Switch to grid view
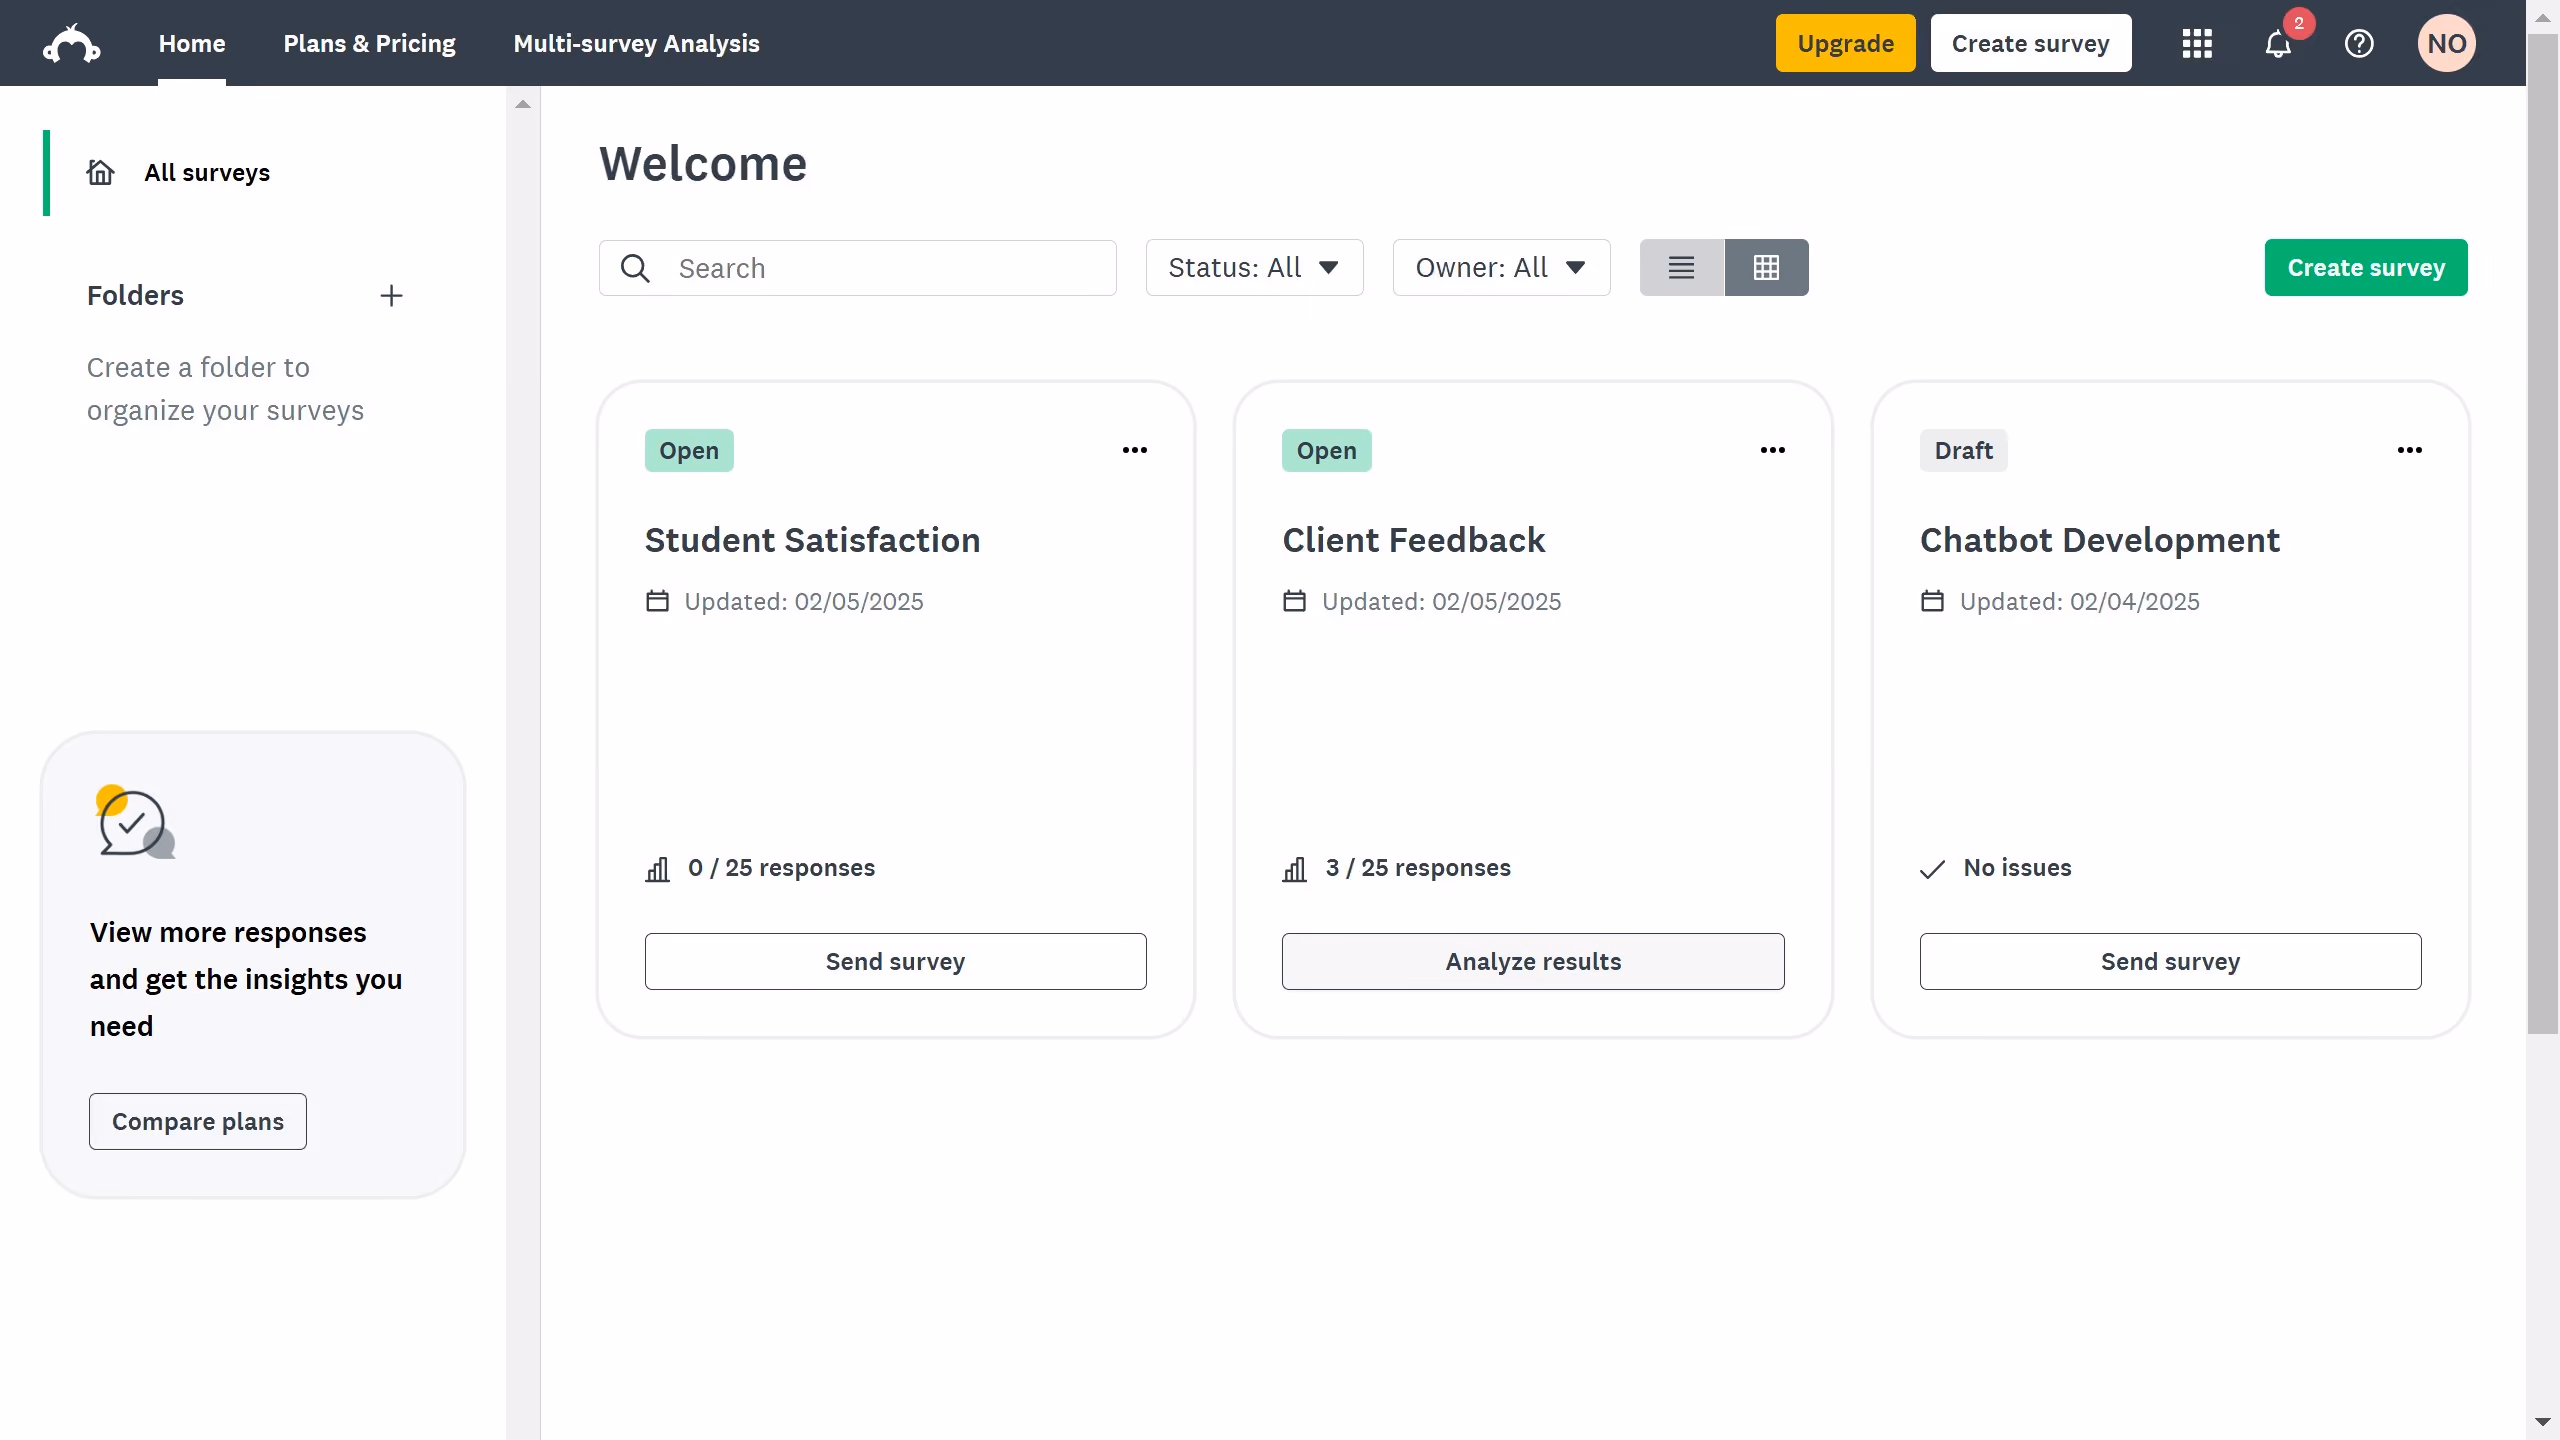Screen dimensions: 2560x1440 coord(1767,268)
